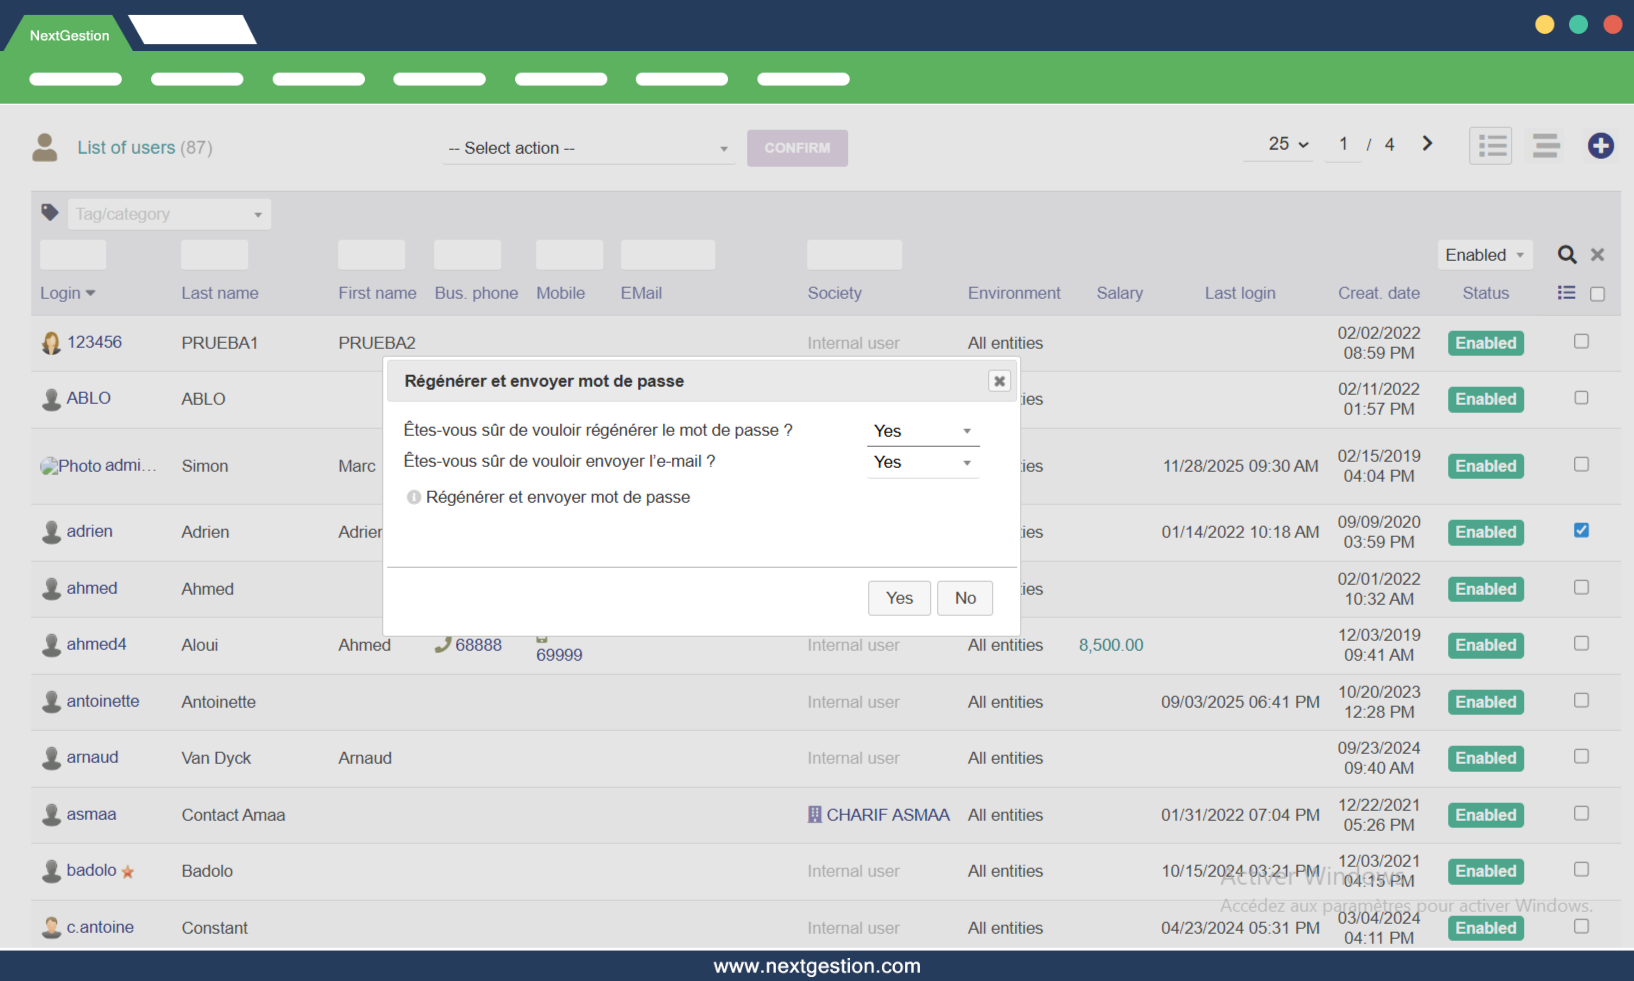Open the CHARIF ASMAA society link
The height and width of the screenshot is (981, 1634).
point(888,815)
